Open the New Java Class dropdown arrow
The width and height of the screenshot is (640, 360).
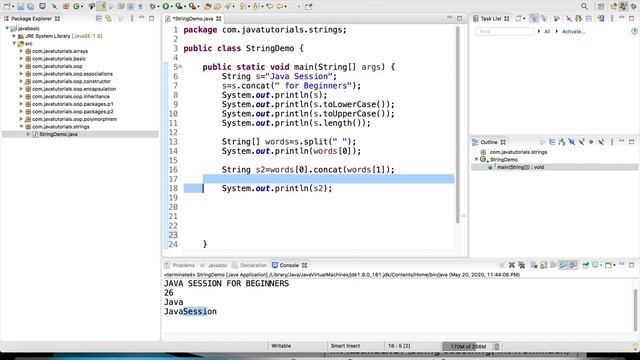tap(82, 6)
